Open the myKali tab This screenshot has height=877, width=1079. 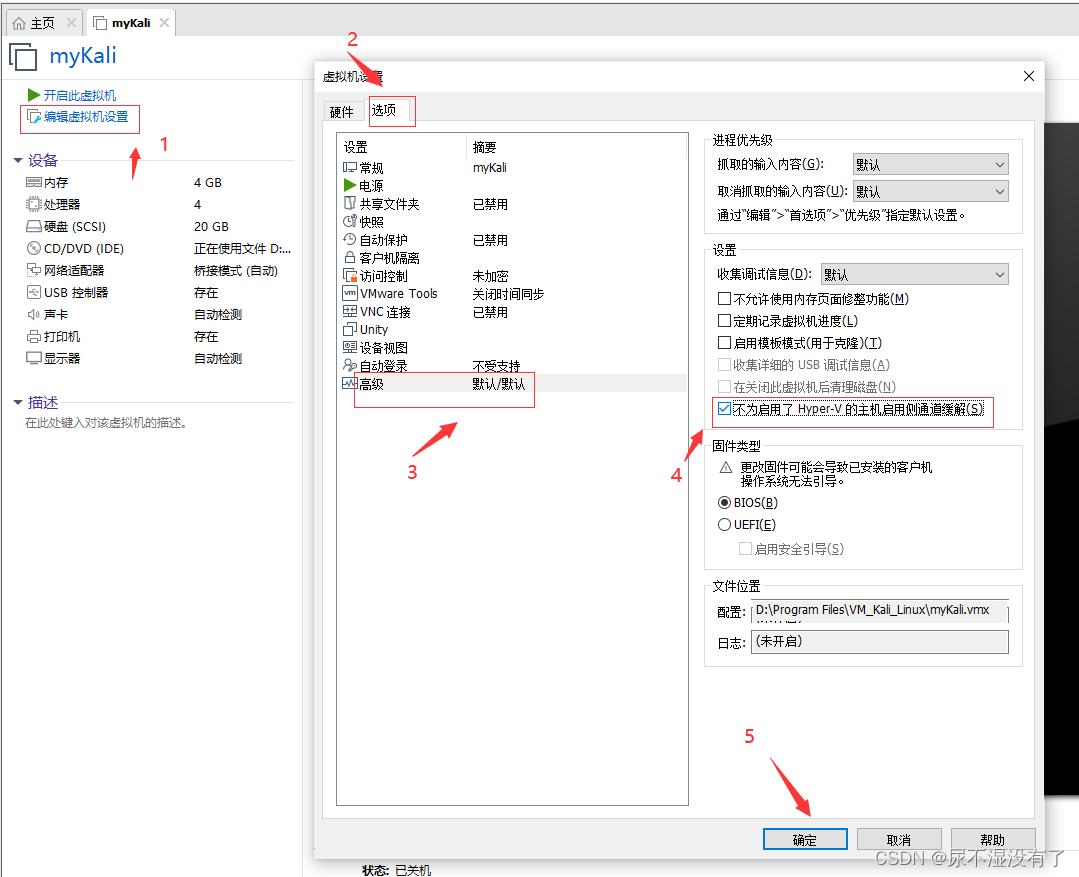point(131,23)
